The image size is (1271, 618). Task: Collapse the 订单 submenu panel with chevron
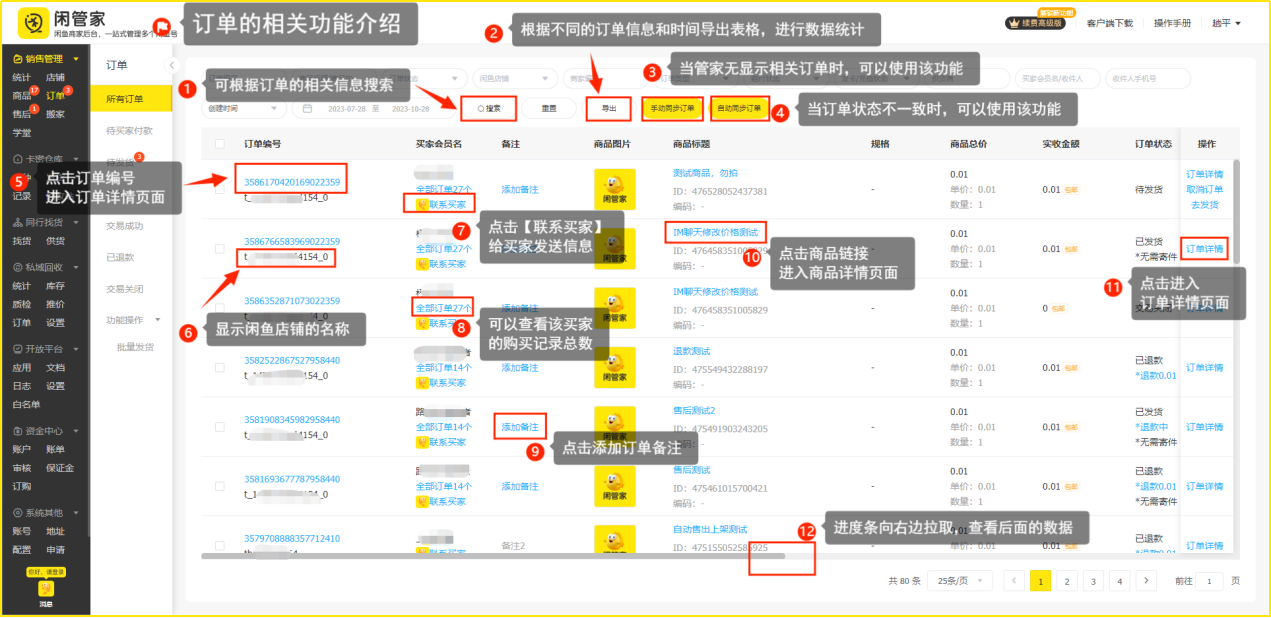click(171, 65)
